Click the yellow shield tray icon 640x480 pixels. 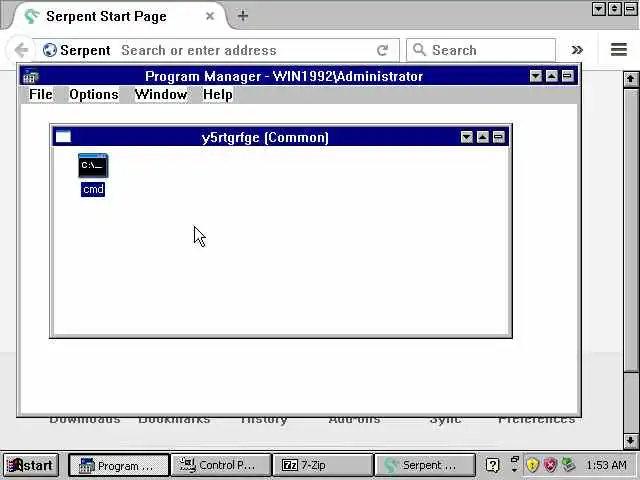[x=533, y=465]
